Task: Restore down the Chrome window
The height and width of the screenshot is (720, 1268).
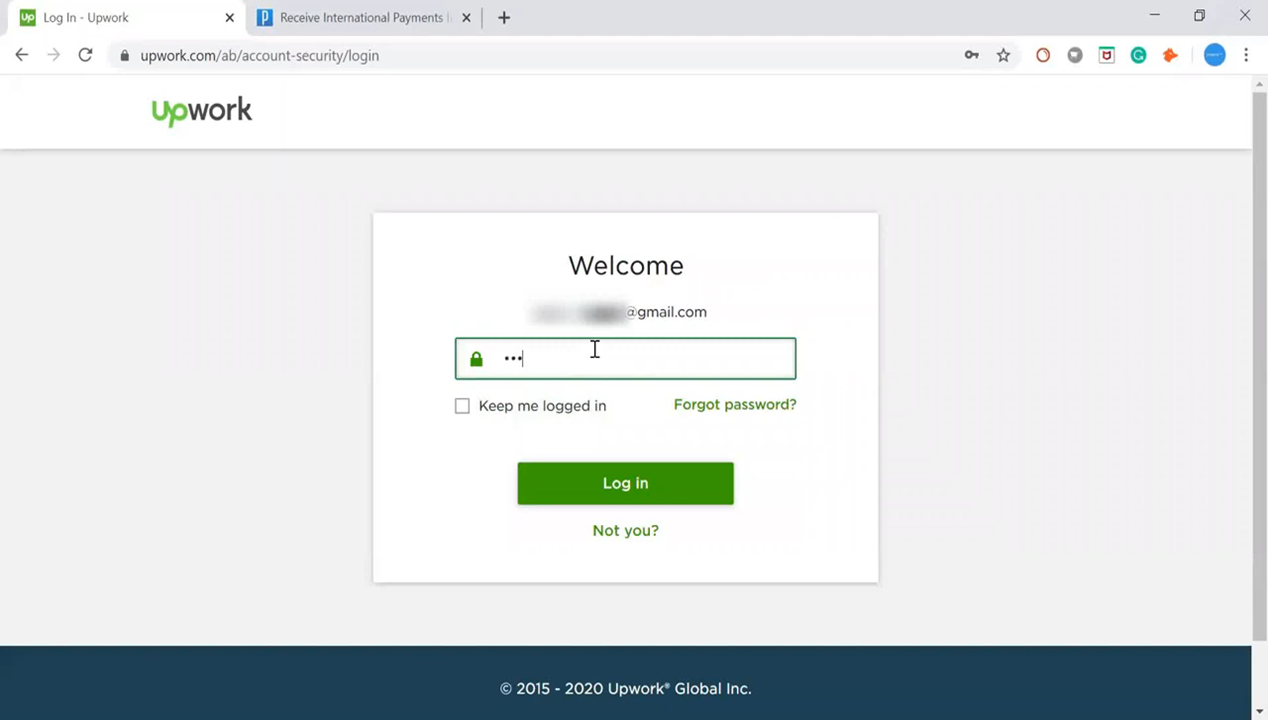Action: point(1199,16)
